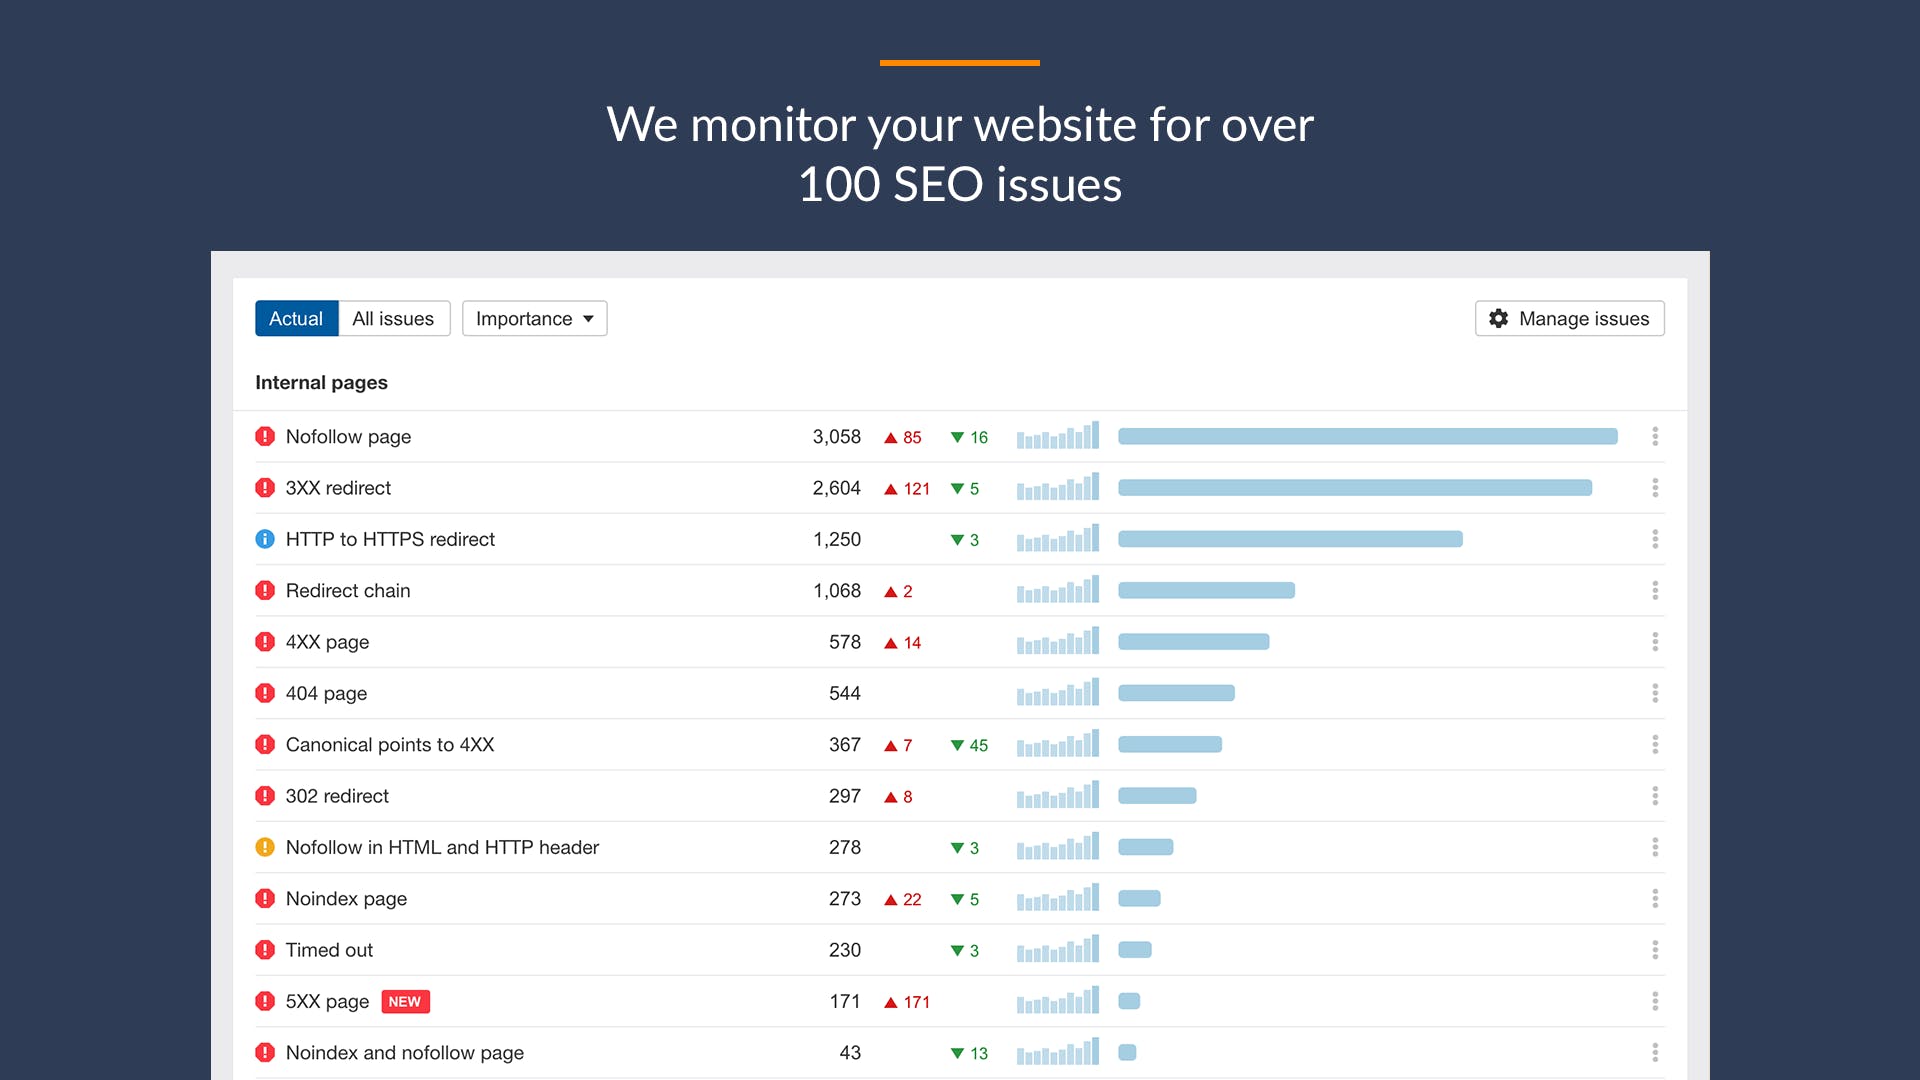Click the gear icon in Manage issues
1920x1080 pixels.
1498,318
